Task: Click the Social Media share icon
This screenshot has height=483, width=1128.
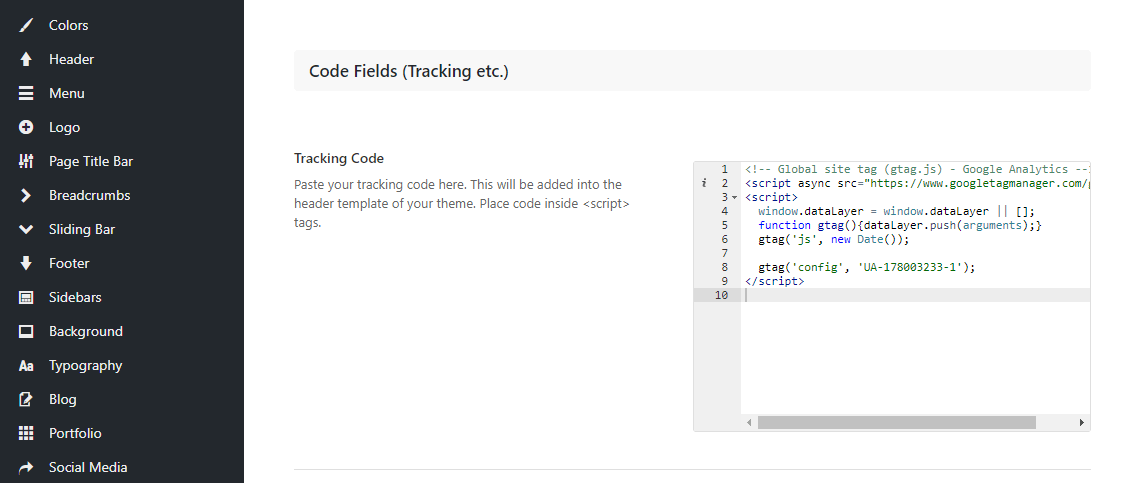Action: tap(26, 467)
